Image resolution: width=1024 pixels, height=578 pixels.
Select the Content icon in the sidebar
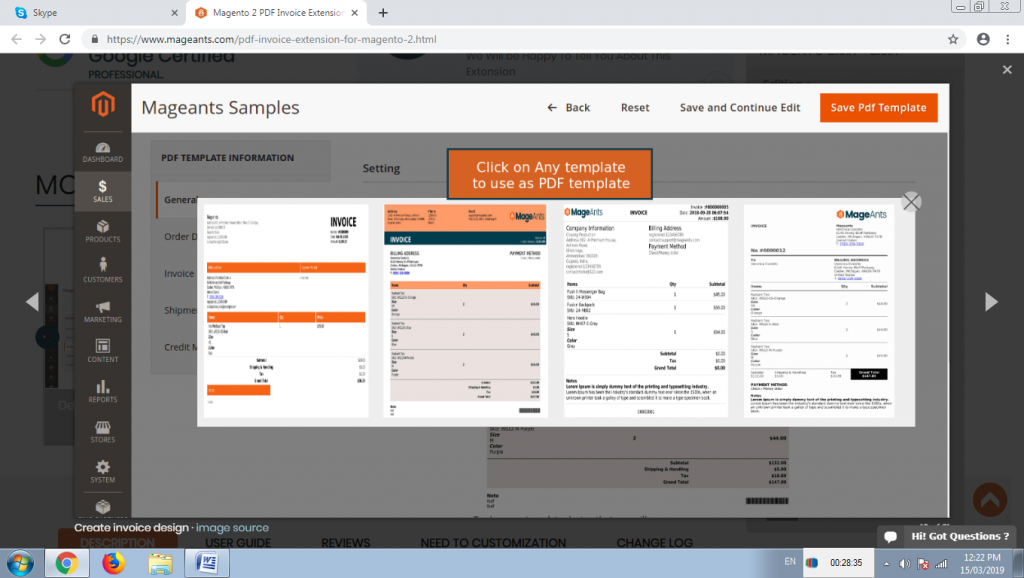[x=102, y=347]
